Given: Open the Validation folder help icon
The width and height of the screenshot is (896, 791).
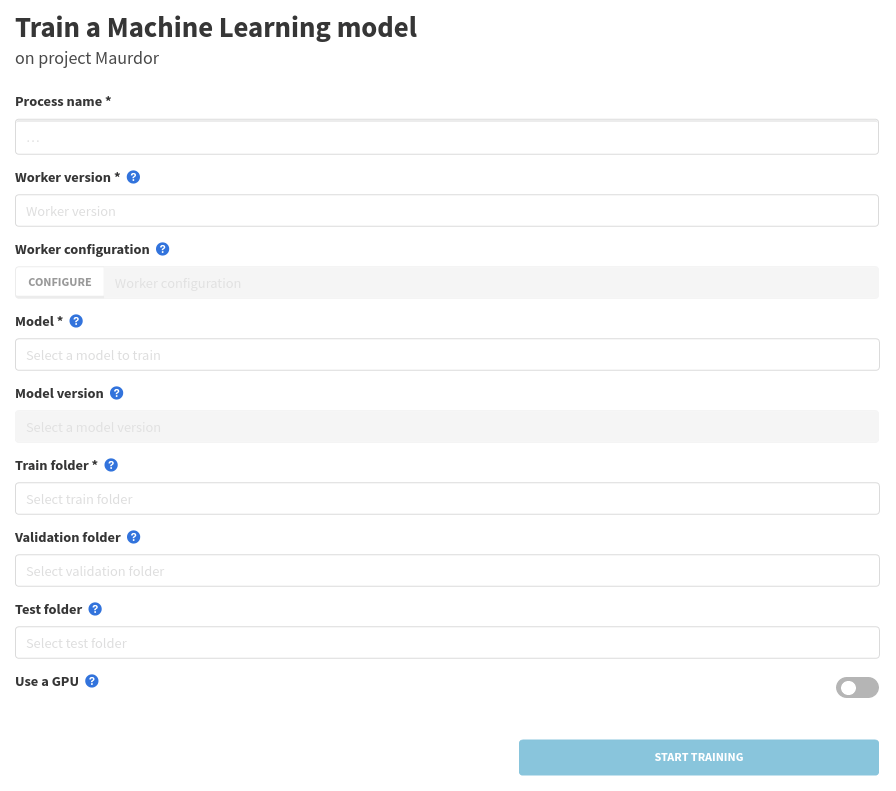Looking at the screenshot, I should [134, 537].
